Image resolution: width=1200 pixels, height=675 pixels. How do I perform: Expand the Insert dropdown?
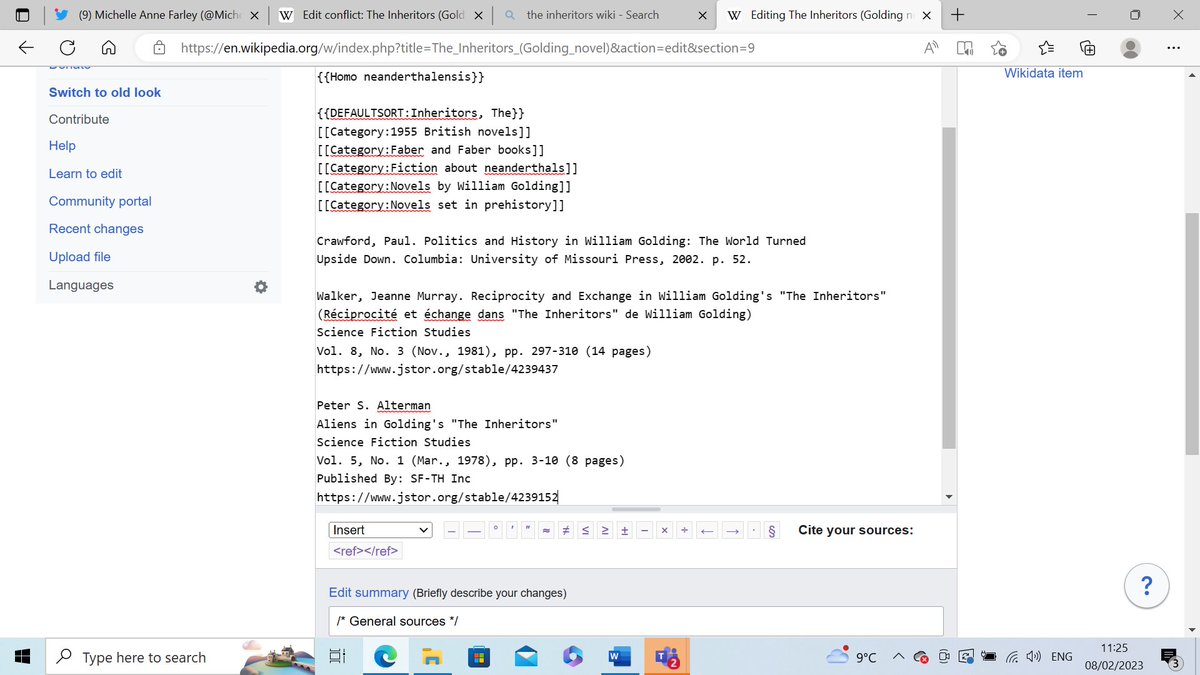point(380,530)
